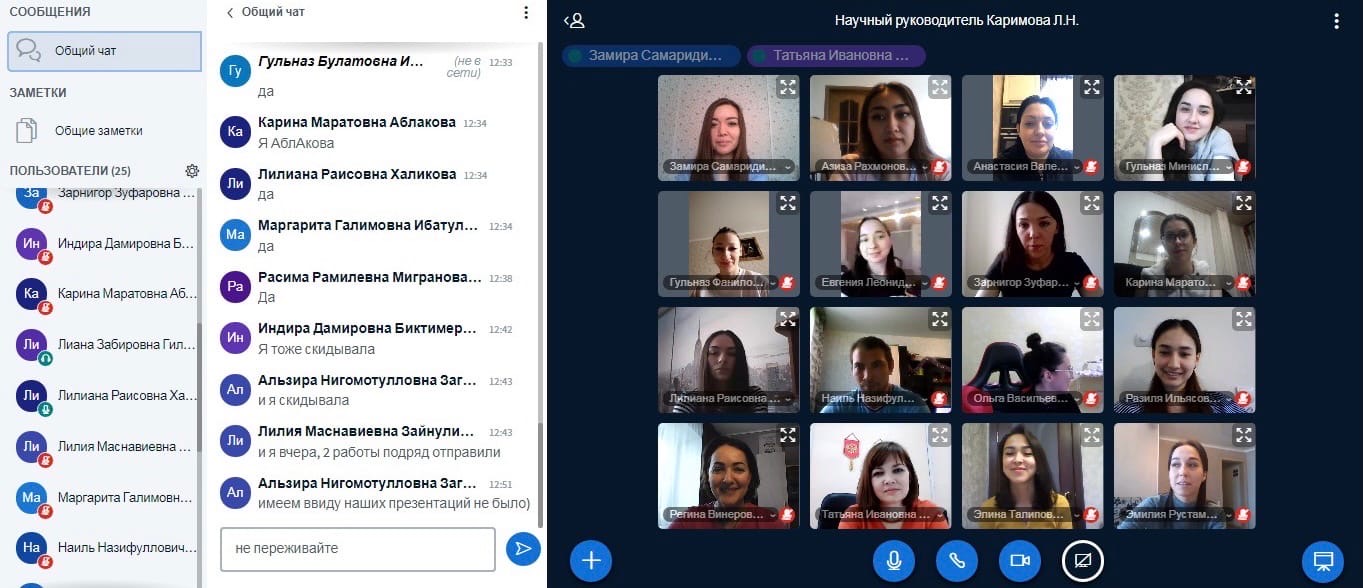Open the users settings gear

(192, 171)
